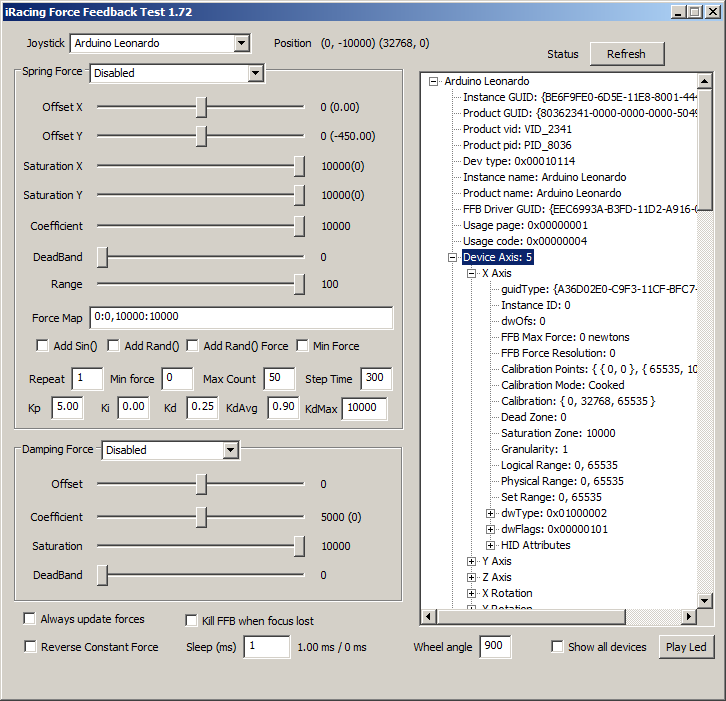Click the Max Count field
The width and height of the screenshot is (726, 701).
tap(279, 379)
